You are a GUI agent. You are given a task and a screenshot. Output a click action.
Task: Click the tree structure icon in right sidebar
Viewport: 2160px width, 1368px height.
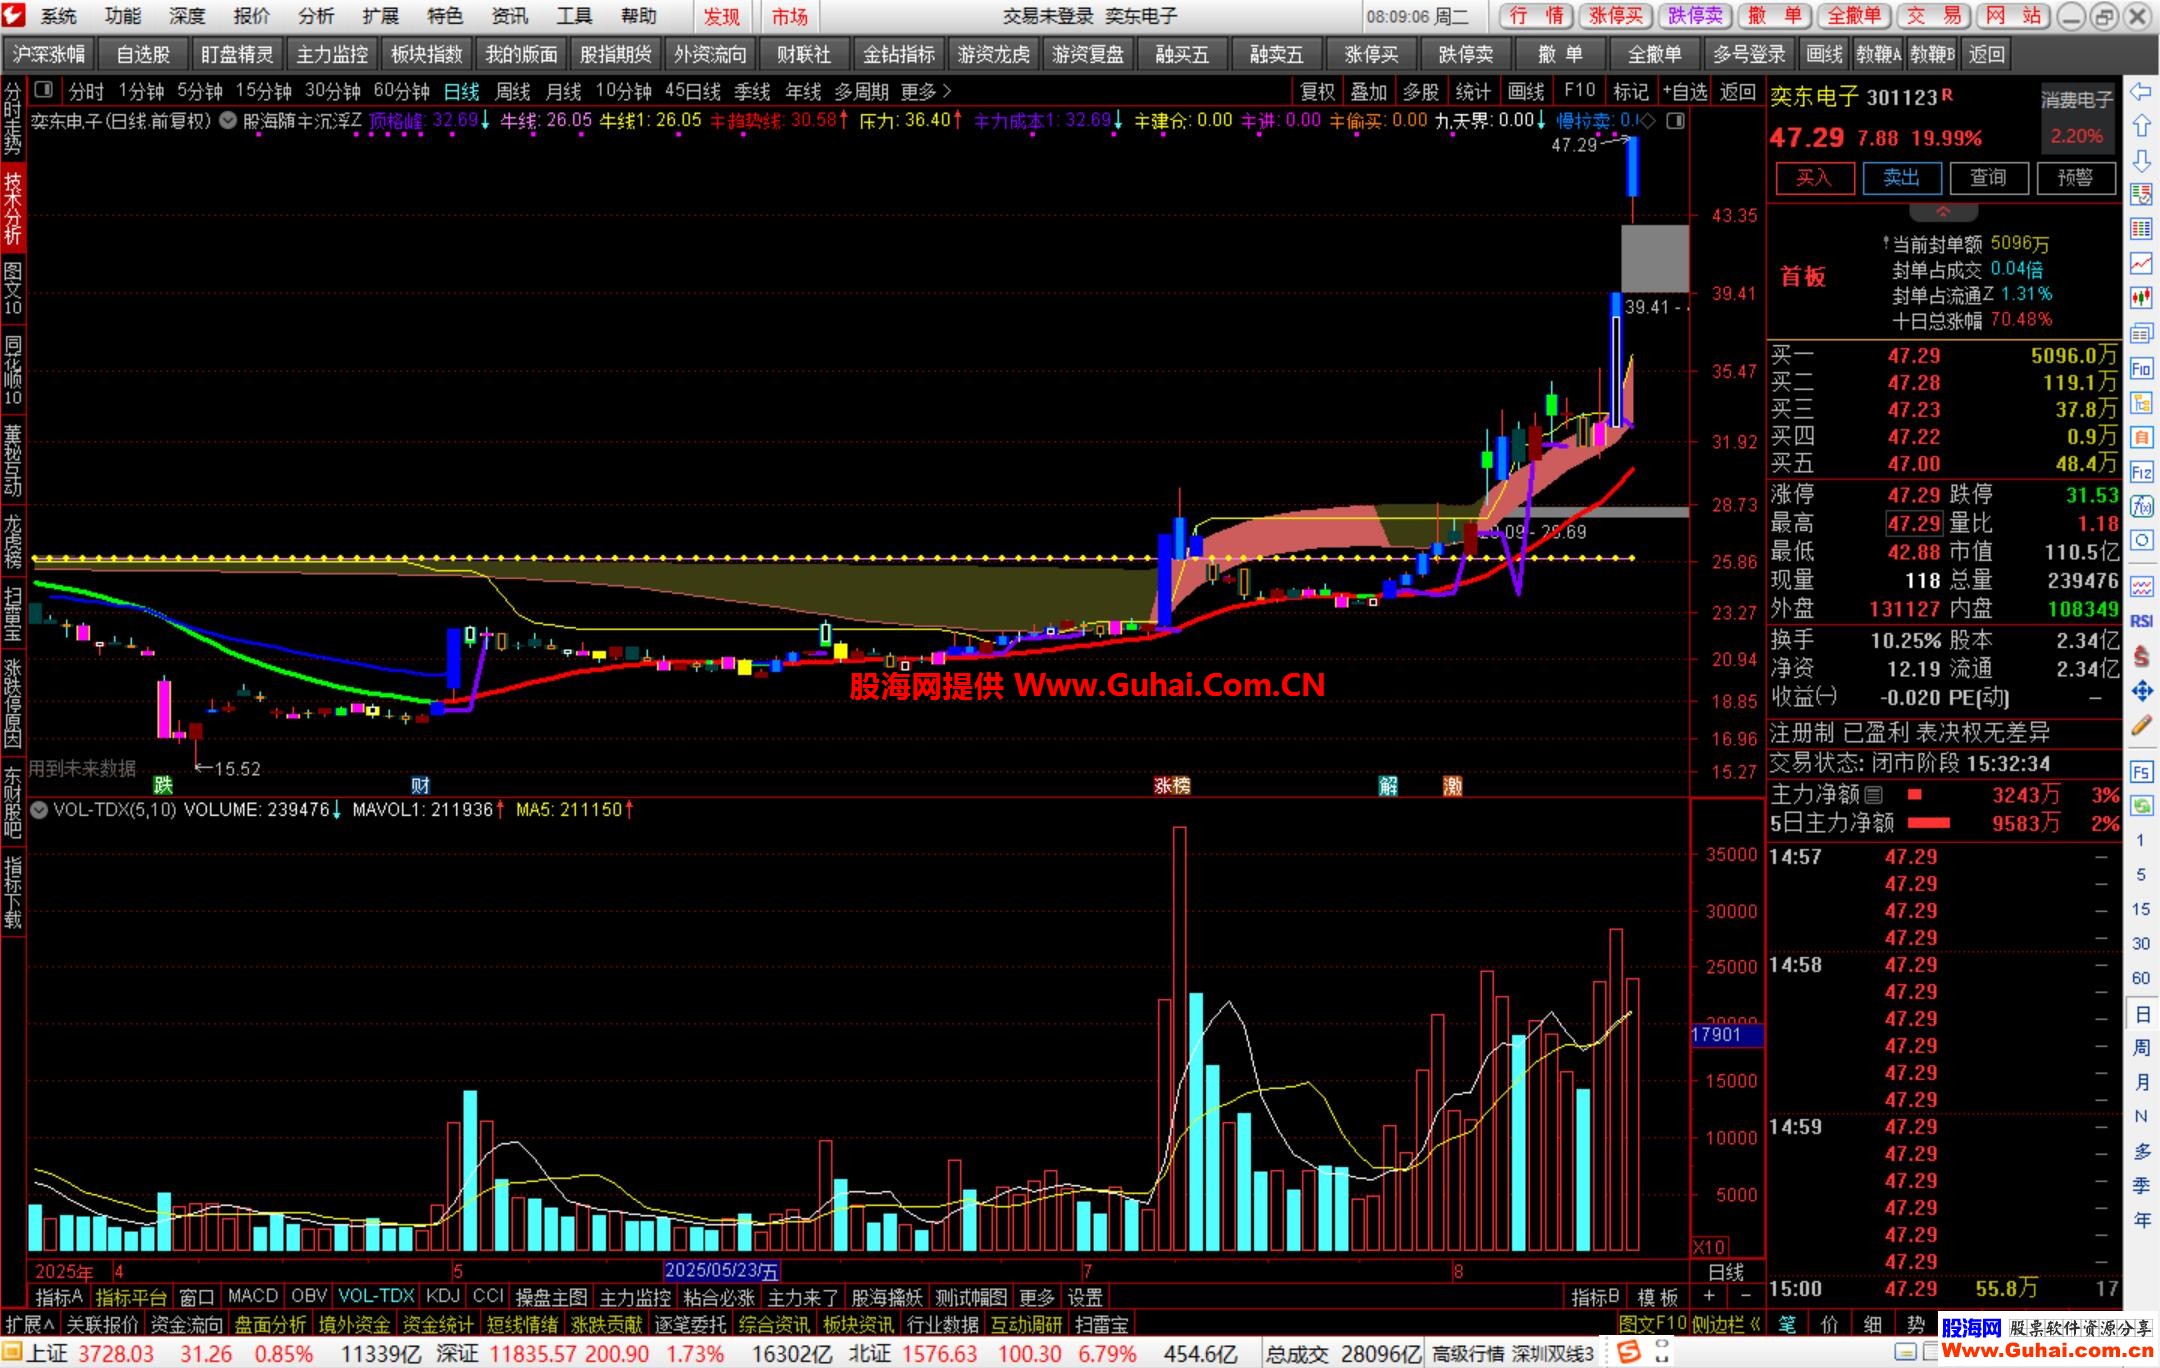tap(2141, 403)
